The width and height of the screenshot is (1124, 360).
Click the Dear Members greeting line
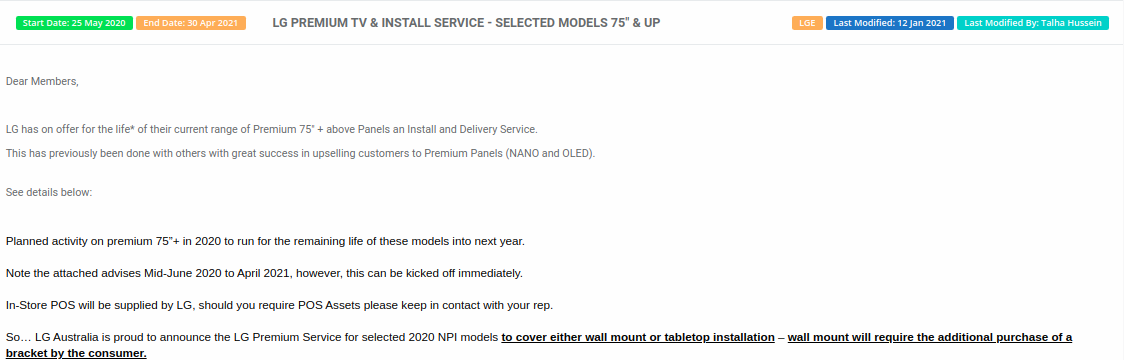(42, 82)
